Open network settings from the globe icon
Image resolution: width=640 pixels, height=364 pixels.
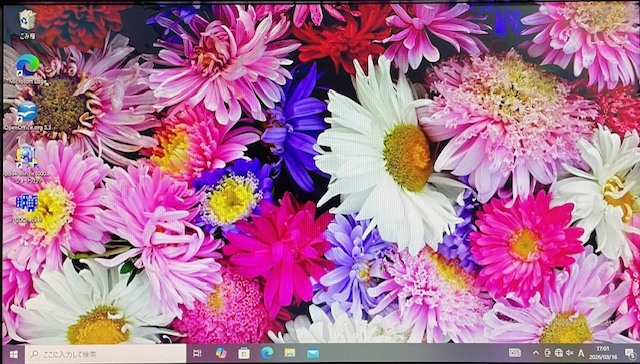[558, 353]
